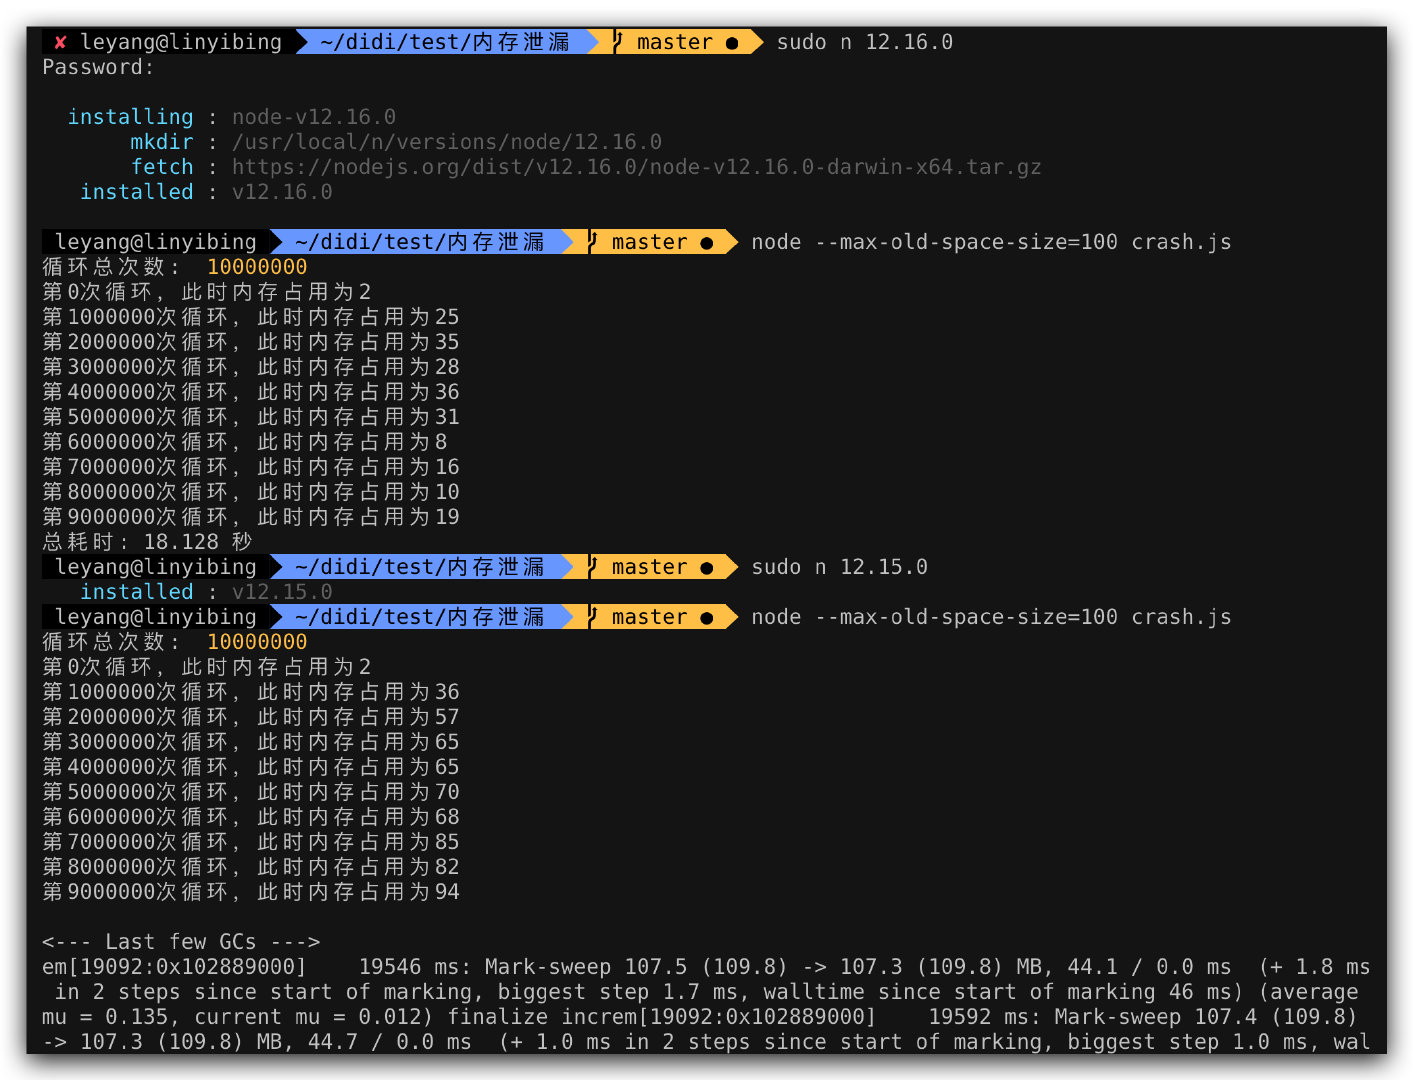1413x1080 pixels.
Task: Click the branch icon beside 'sudo n 12.15.0'
Action: pos(593,567)
